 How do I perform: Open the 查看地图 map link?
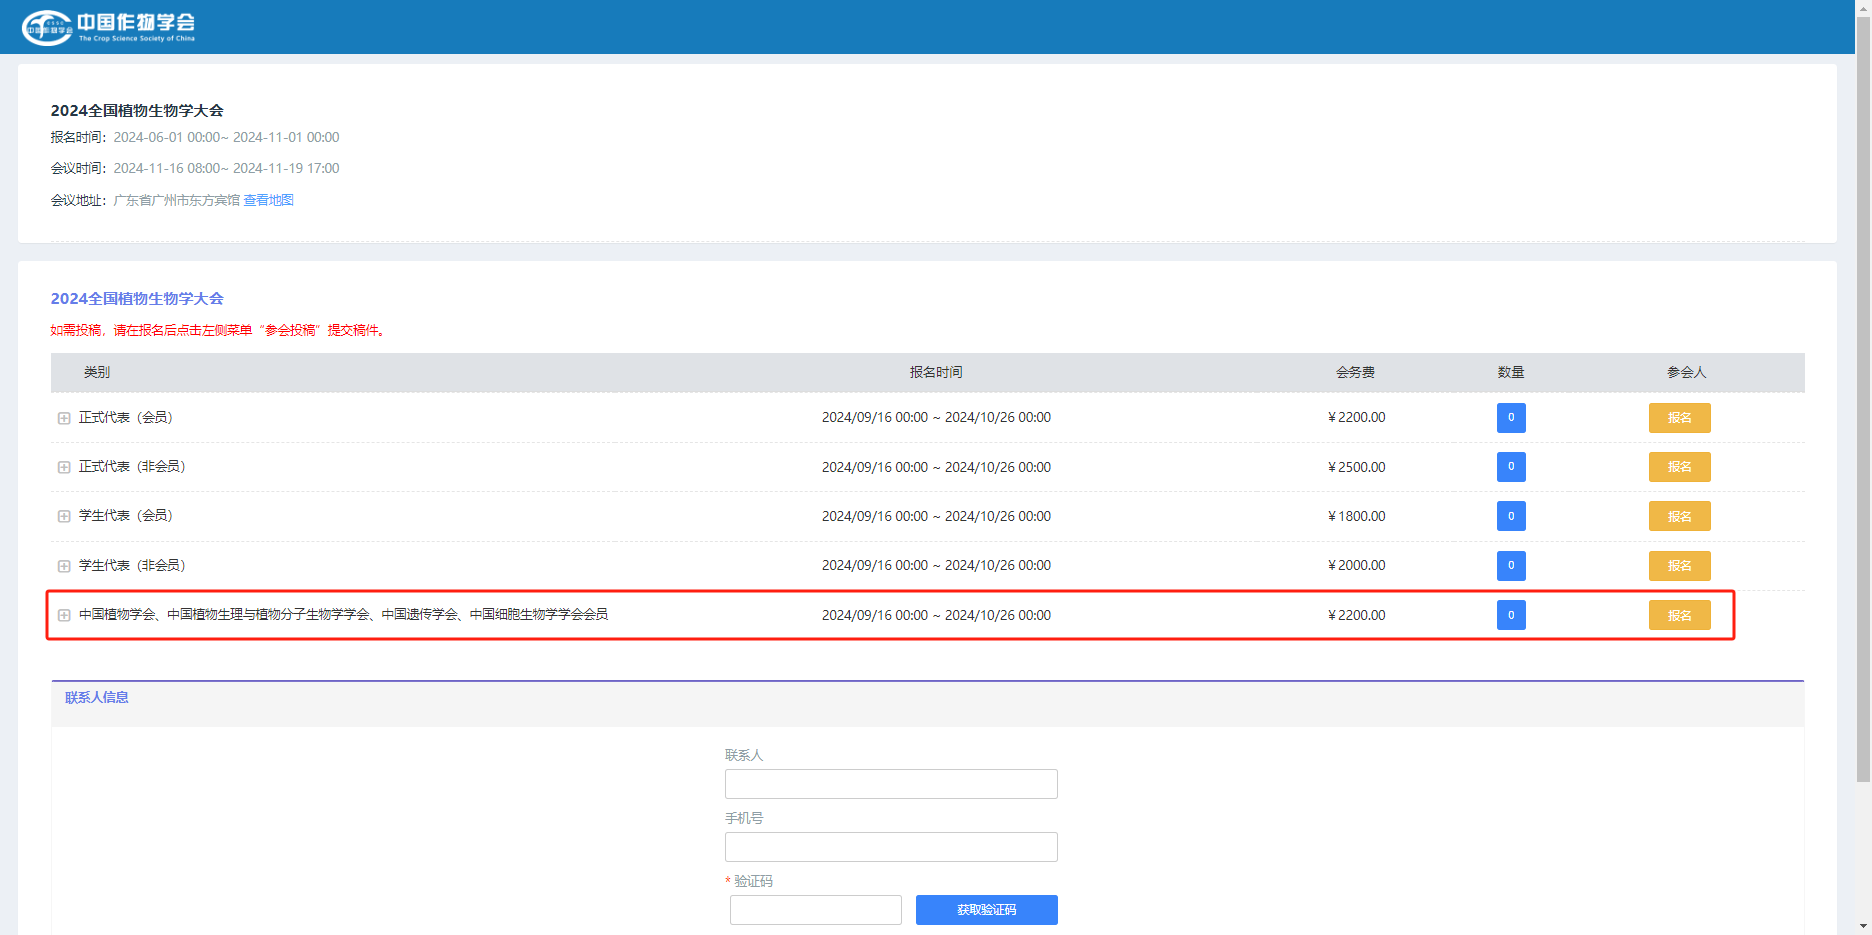[268, 200]
